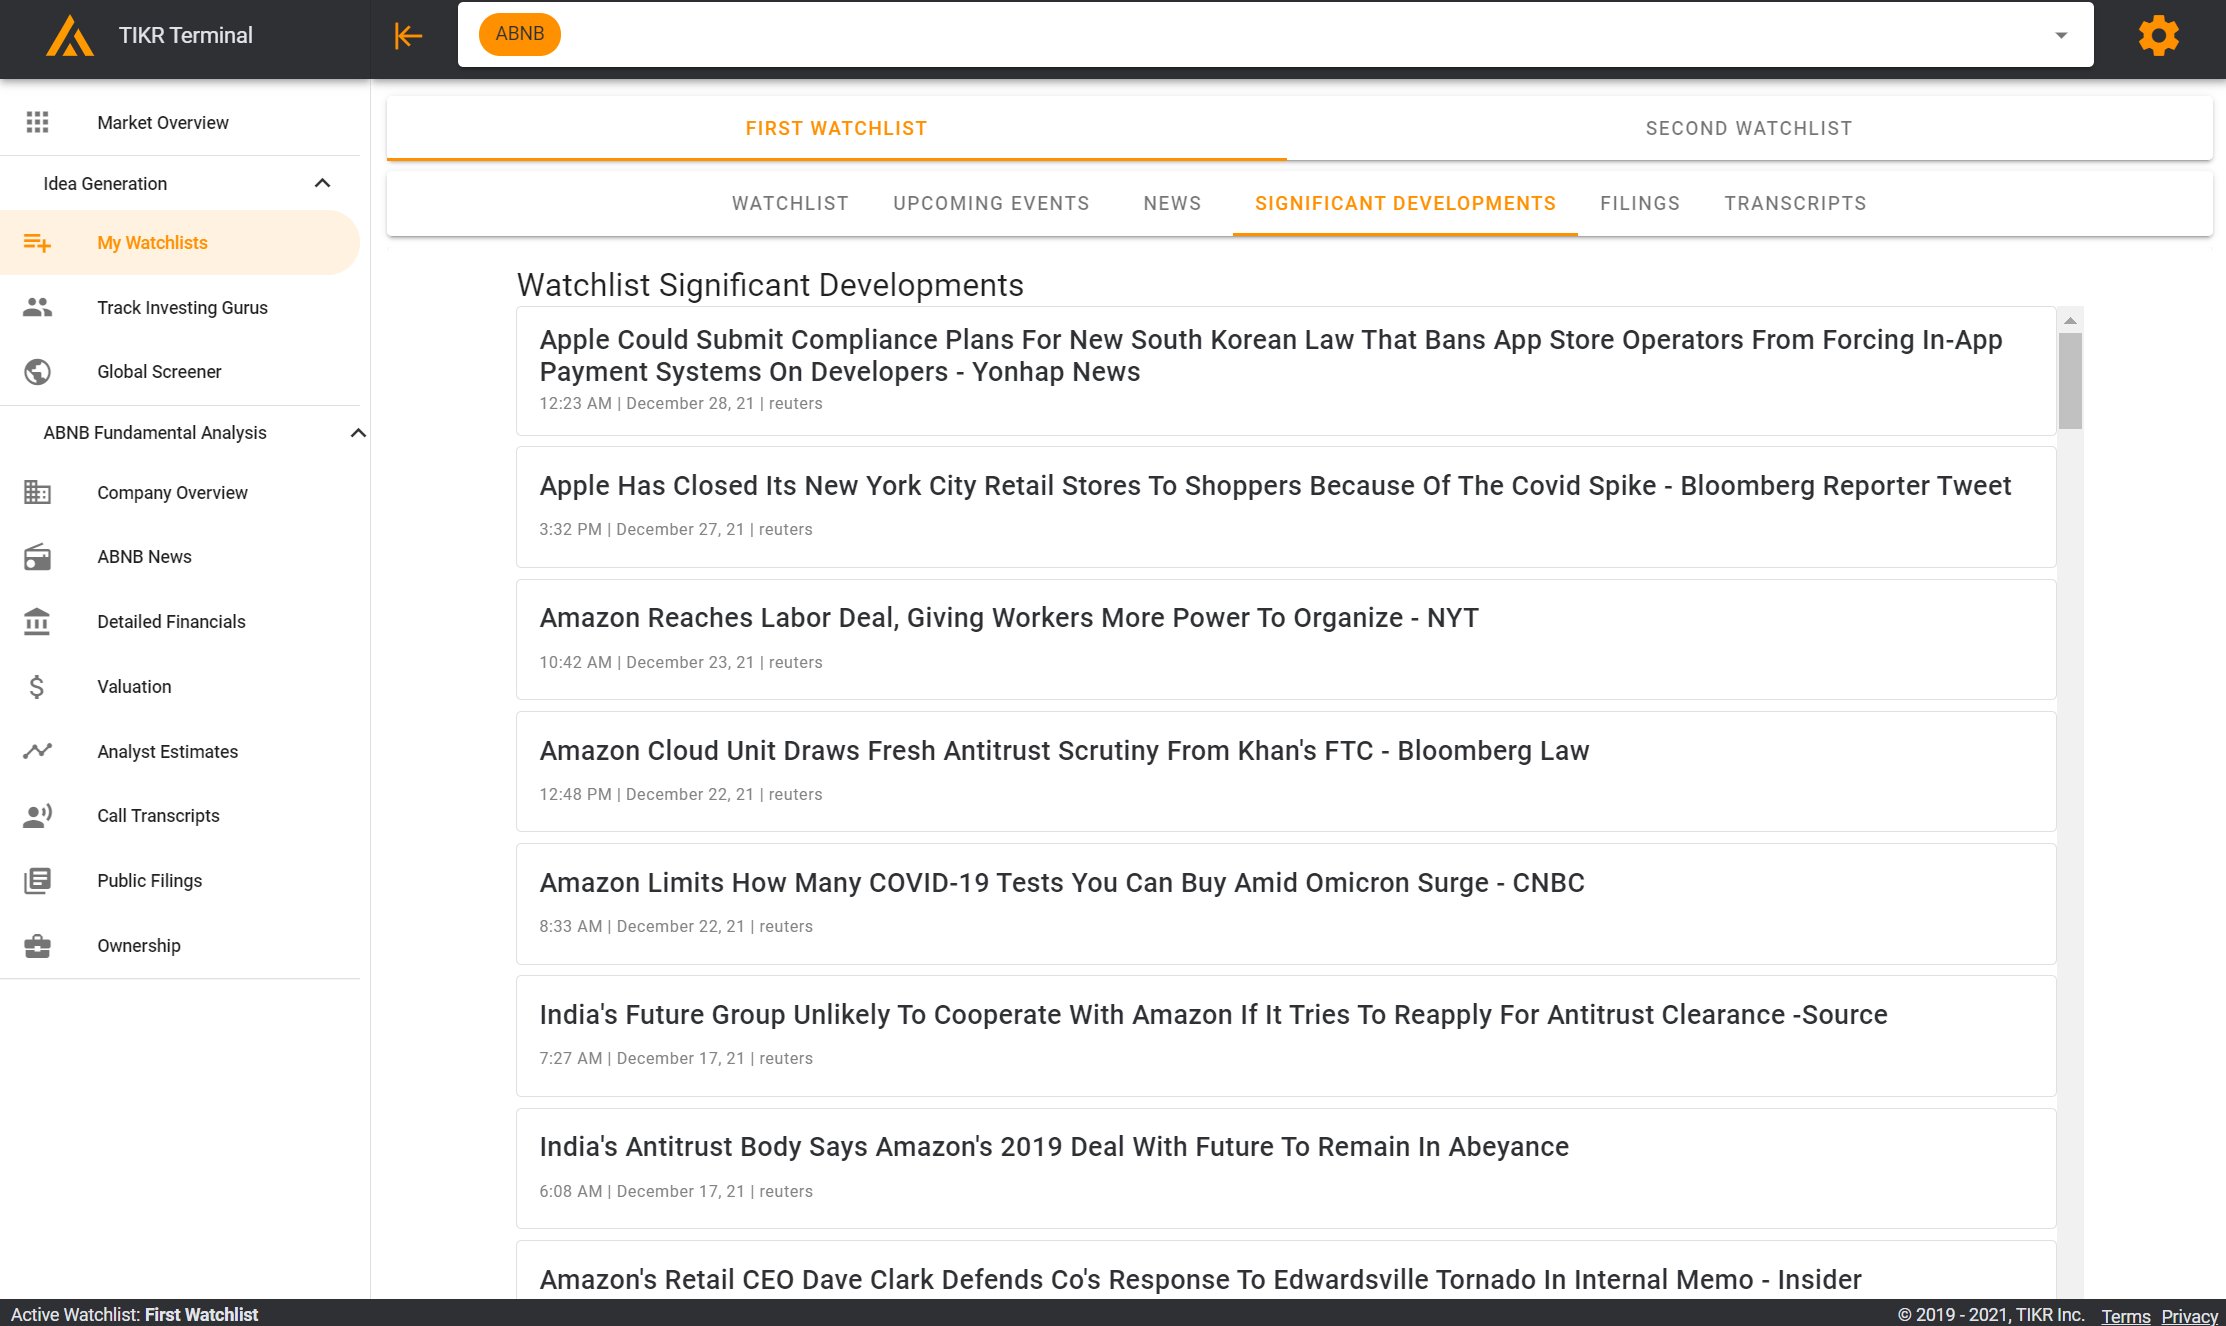Click the Global Screener globe icon

(x=37, y=372)
